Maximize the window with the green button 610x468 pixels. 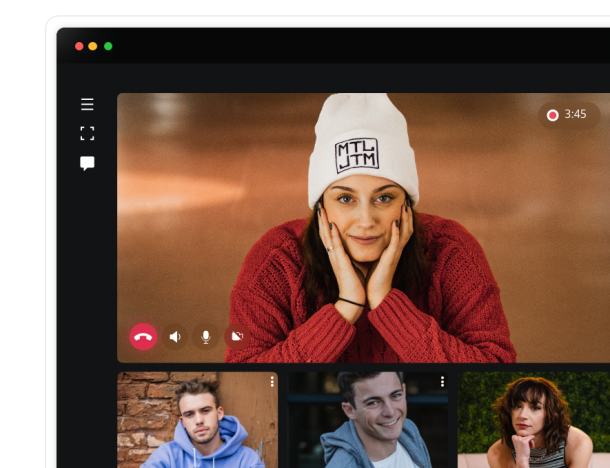pyautogui.click(x=108, y=46)
